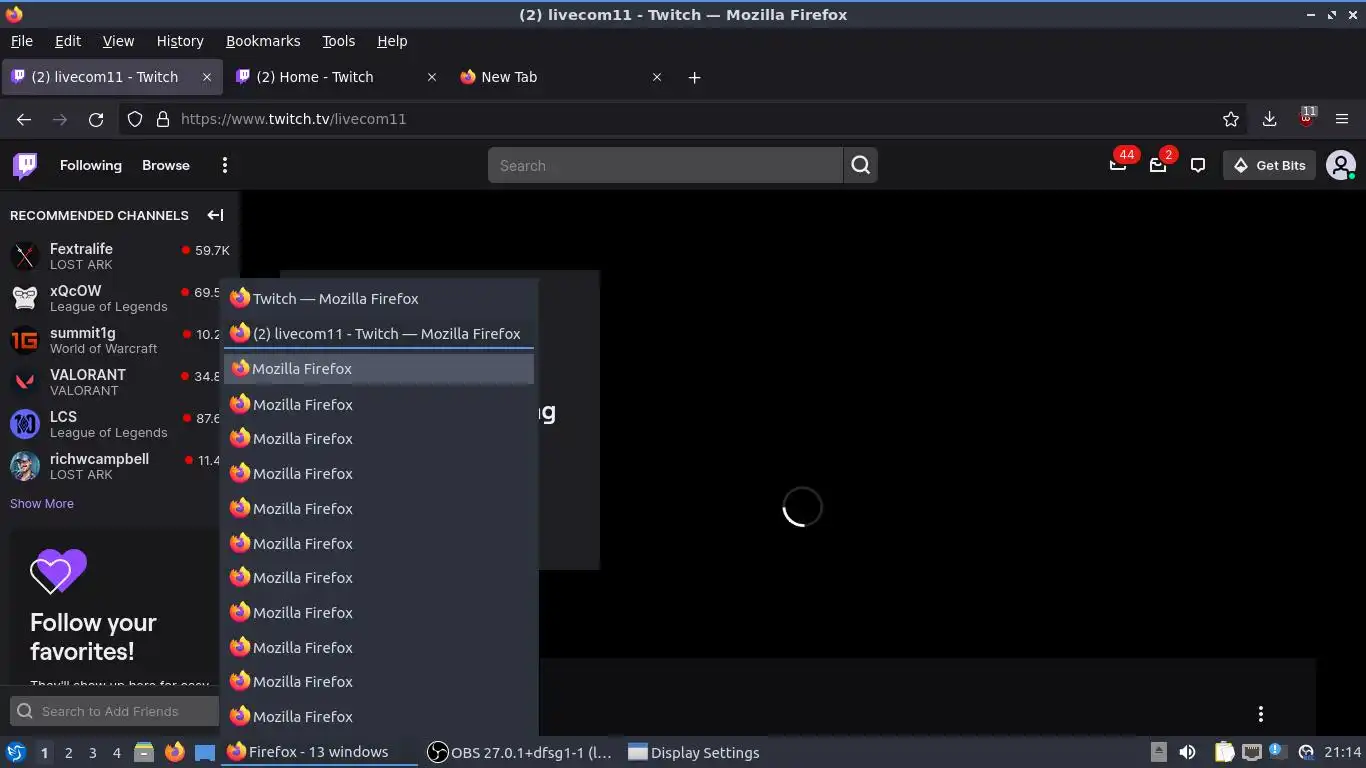Open the Help menu

tap(392, 41)
